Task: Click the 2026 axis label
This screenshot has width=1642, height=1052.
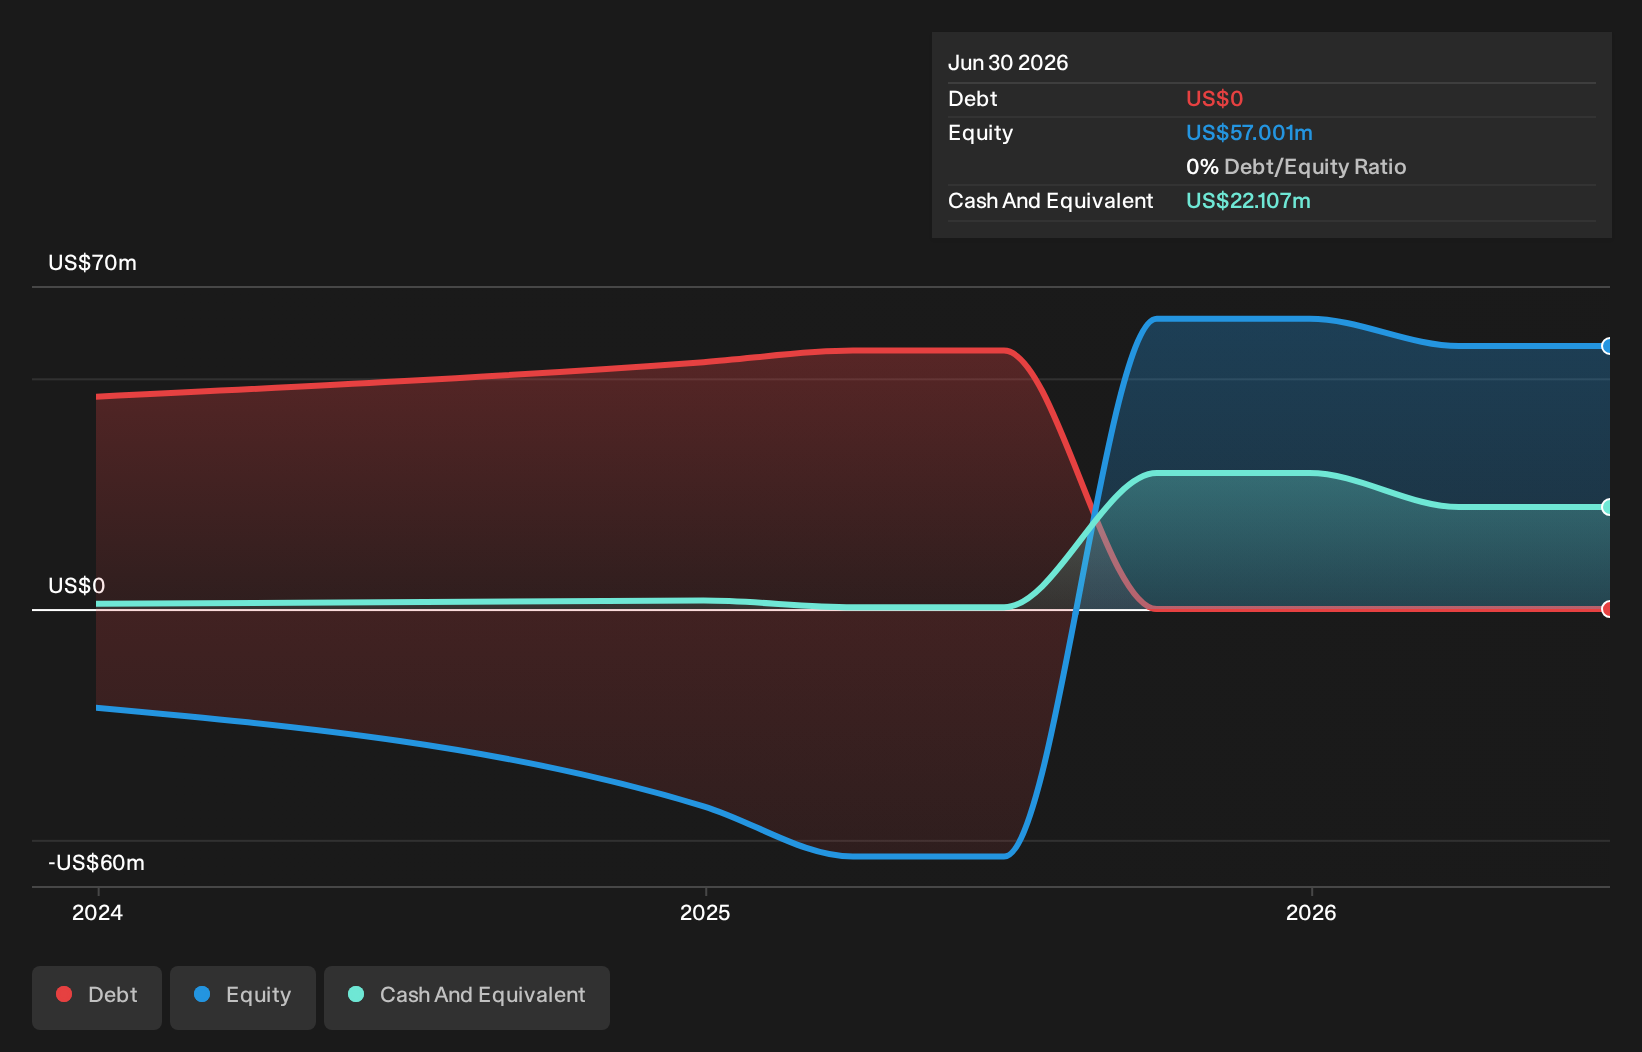Action: click(1311, 912)
